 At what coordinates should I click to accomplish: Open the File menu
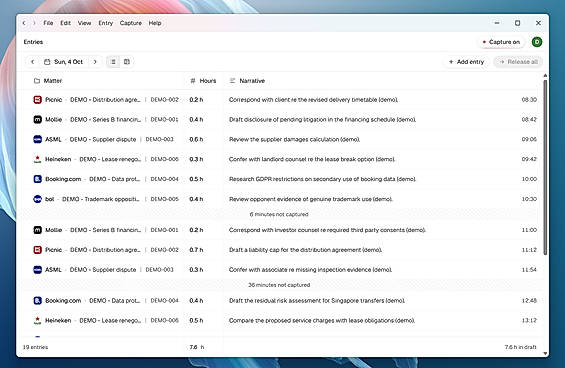tap(48, 23)
